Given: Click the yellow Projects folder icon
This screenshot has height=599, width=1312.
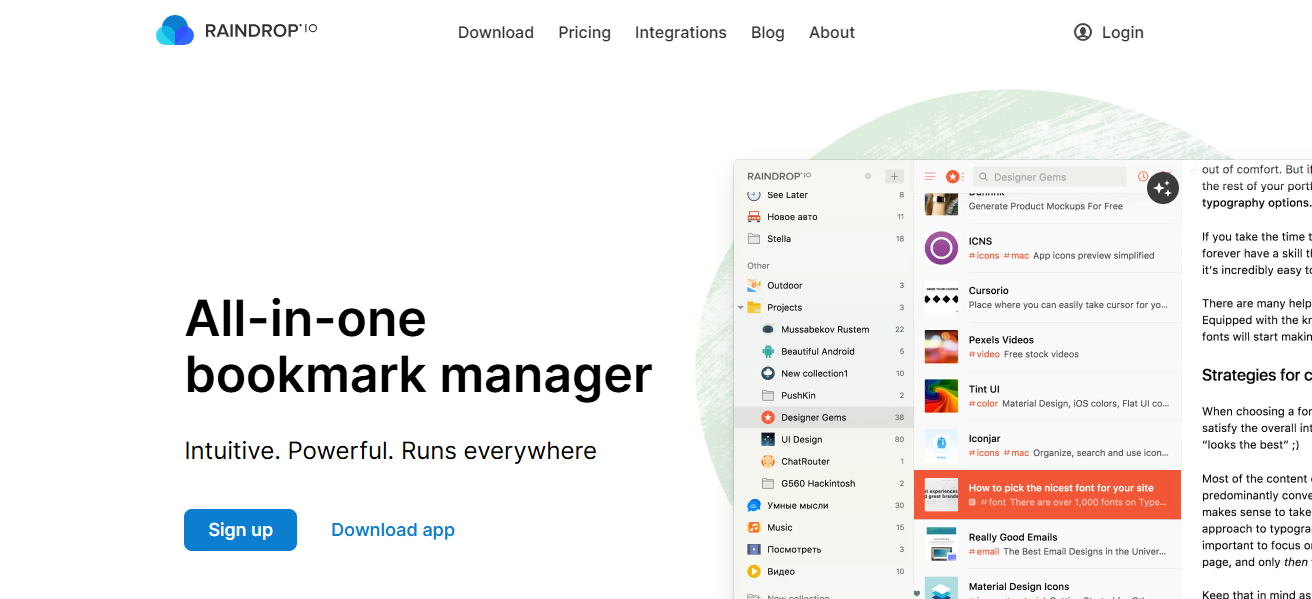Looking at the screenshot, I should point(754,307).
